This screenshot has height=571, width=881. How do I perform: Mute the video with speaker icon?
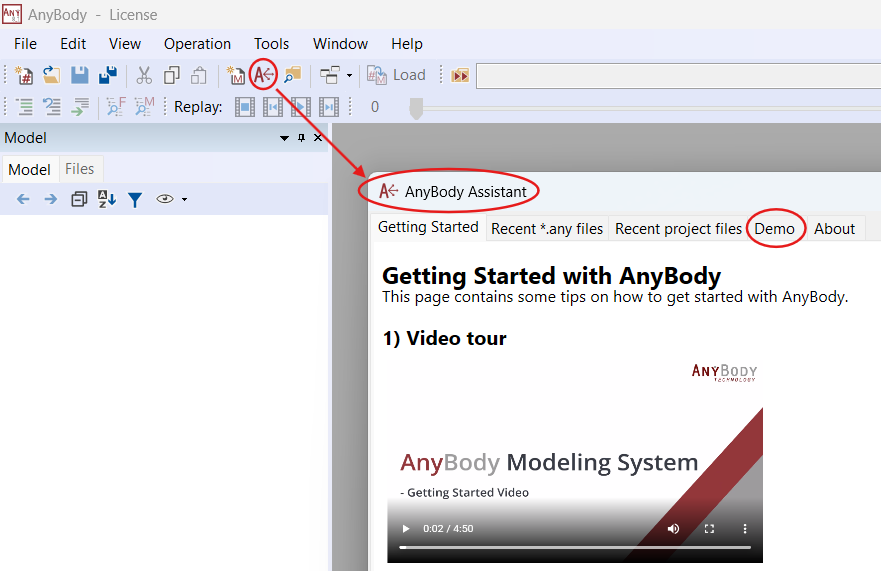pos(673,528)
